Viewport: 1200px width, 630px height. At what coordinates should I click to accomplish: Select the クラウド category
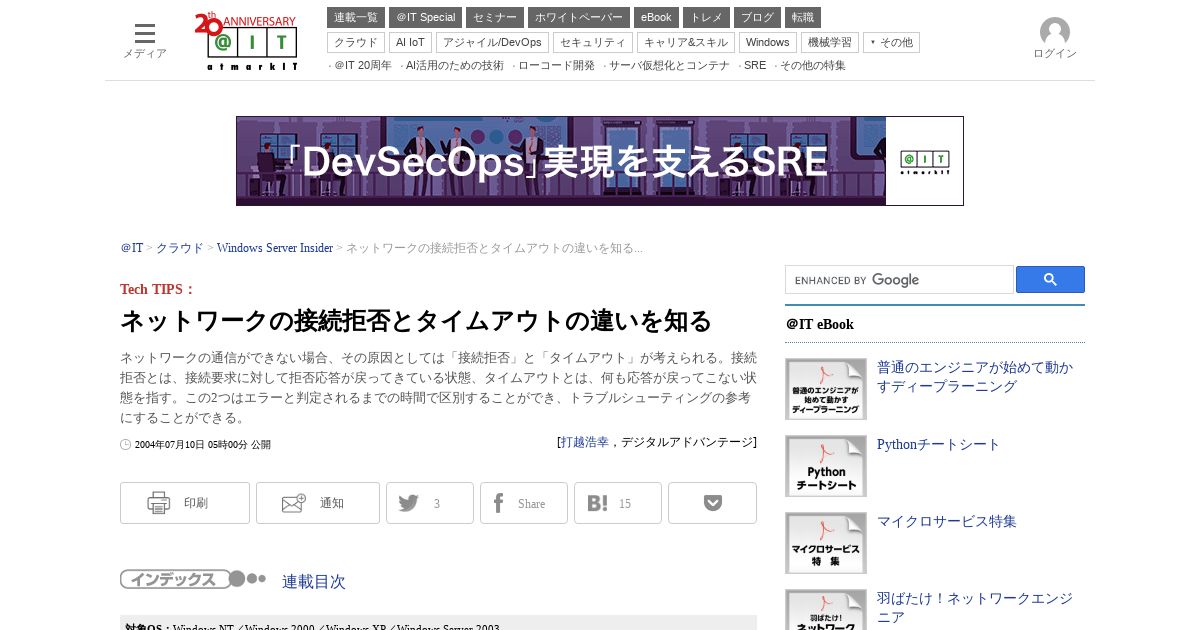356,43
